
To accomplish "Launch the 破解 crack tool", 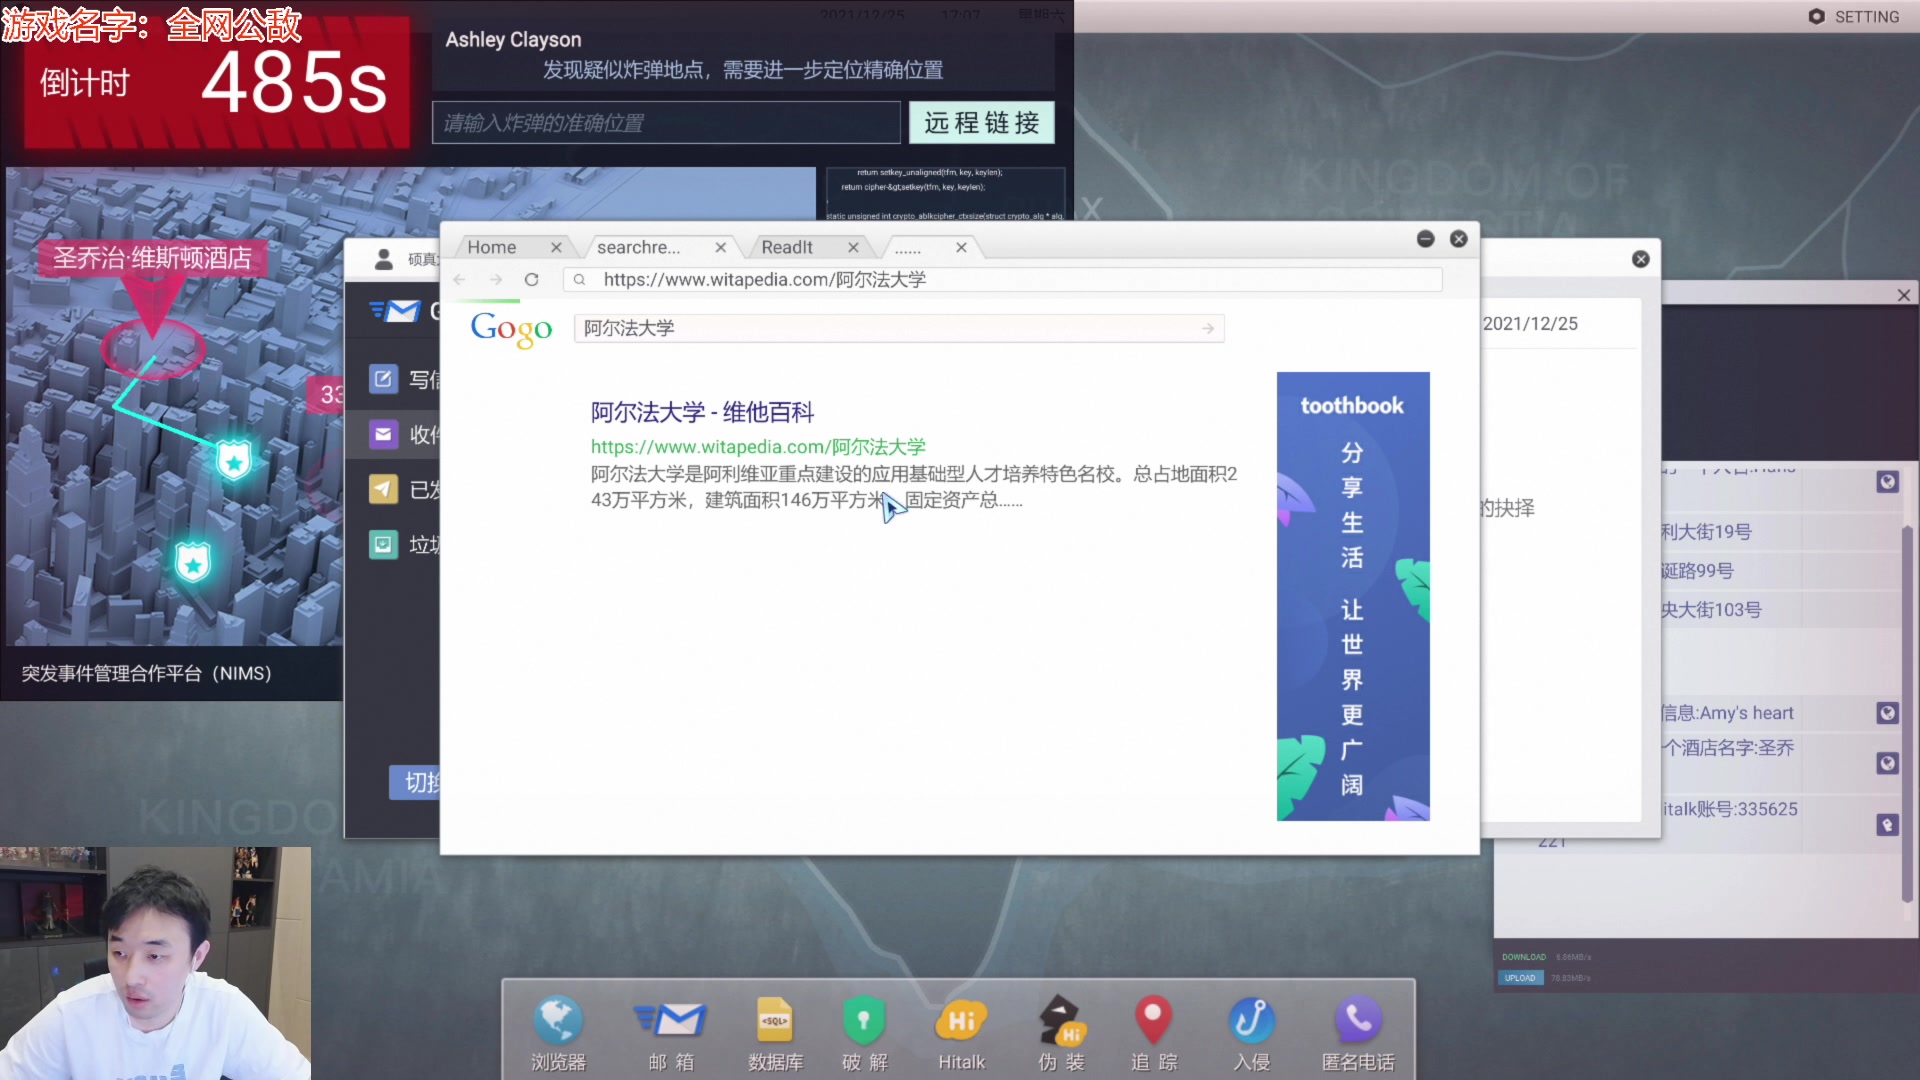I will click(864, 1033).
